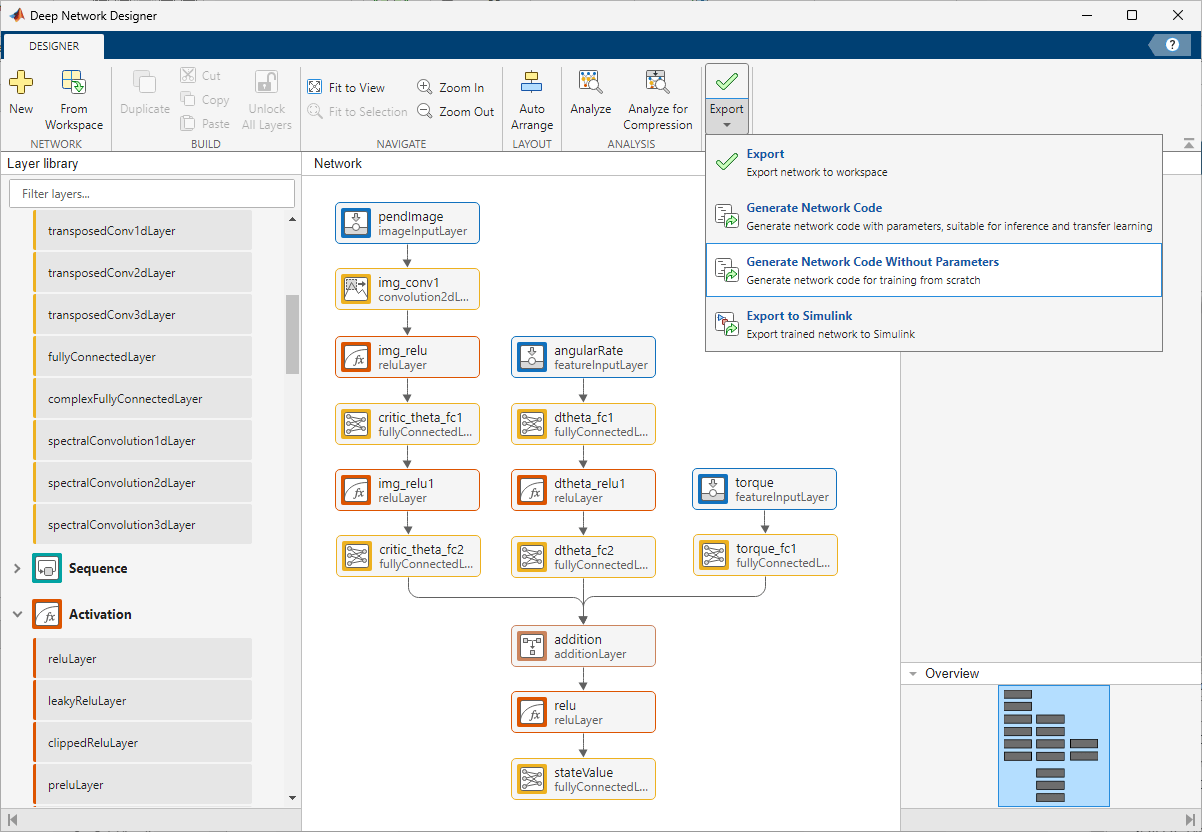Select the critic_theta_fc1 layer node
The image size is (1202, 832).
407,424
